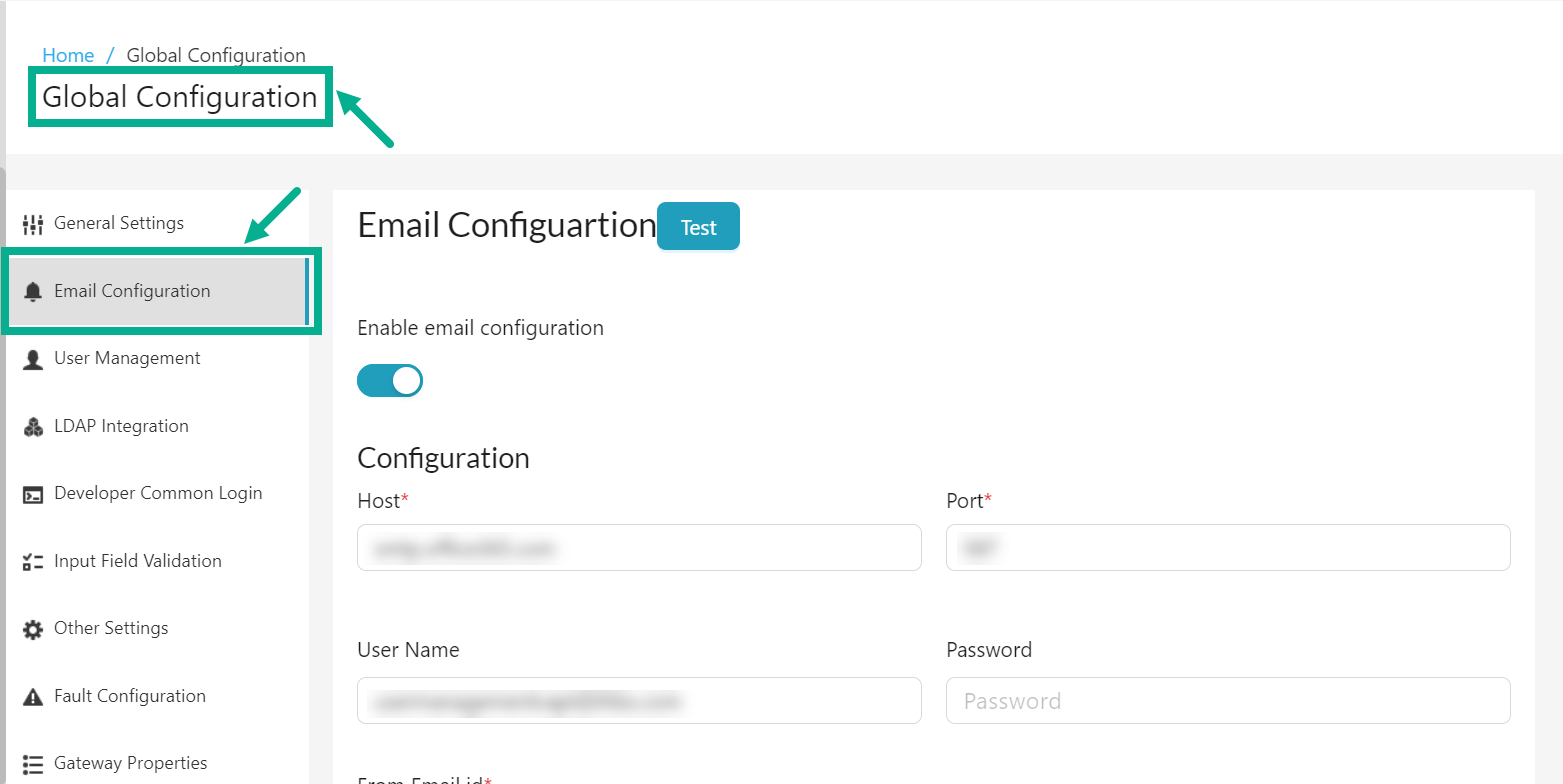The image size is (1563, 784).
Task: Click the User Name field
Action: pos(639,701)
